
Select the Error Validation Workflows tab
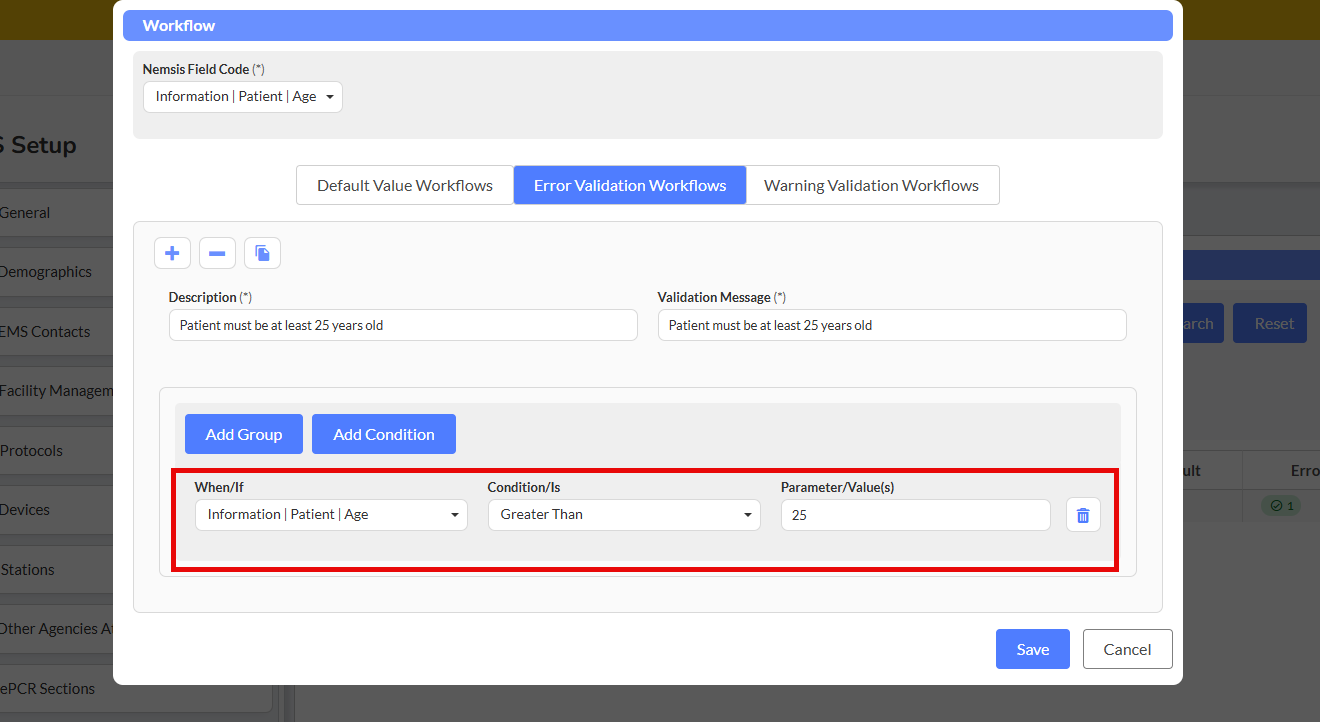point(630,185)
